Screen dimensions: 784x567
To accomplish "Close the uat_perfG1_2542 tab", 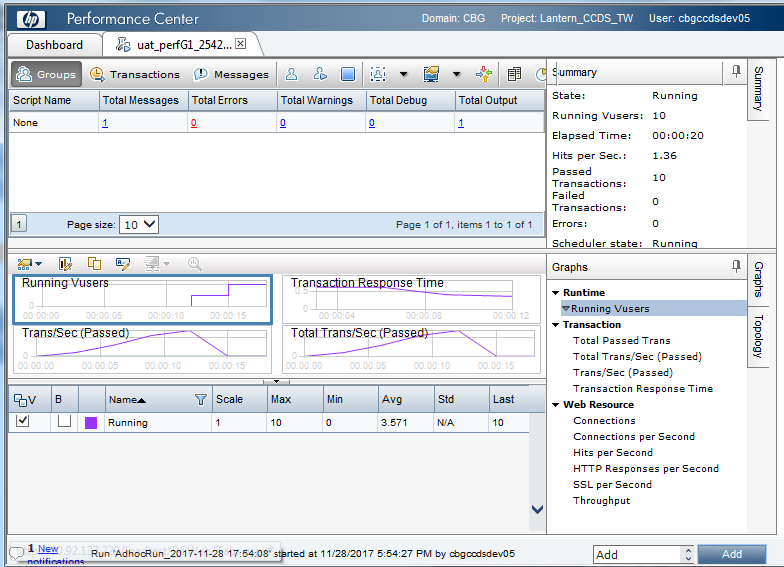I will coord(240,44).
